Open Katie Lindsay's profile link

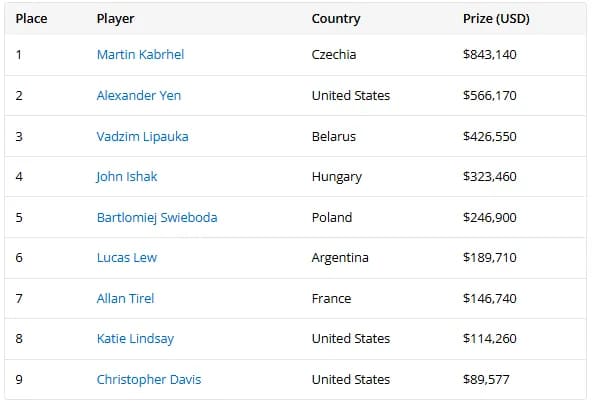click(x=135, y=338)
